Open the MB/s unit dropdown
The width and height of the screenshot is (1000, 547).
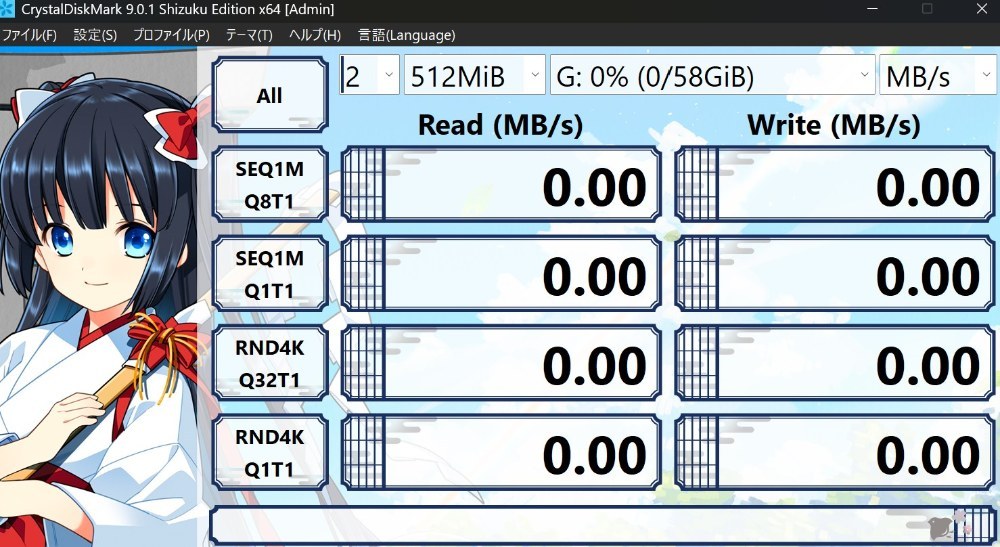938,75
